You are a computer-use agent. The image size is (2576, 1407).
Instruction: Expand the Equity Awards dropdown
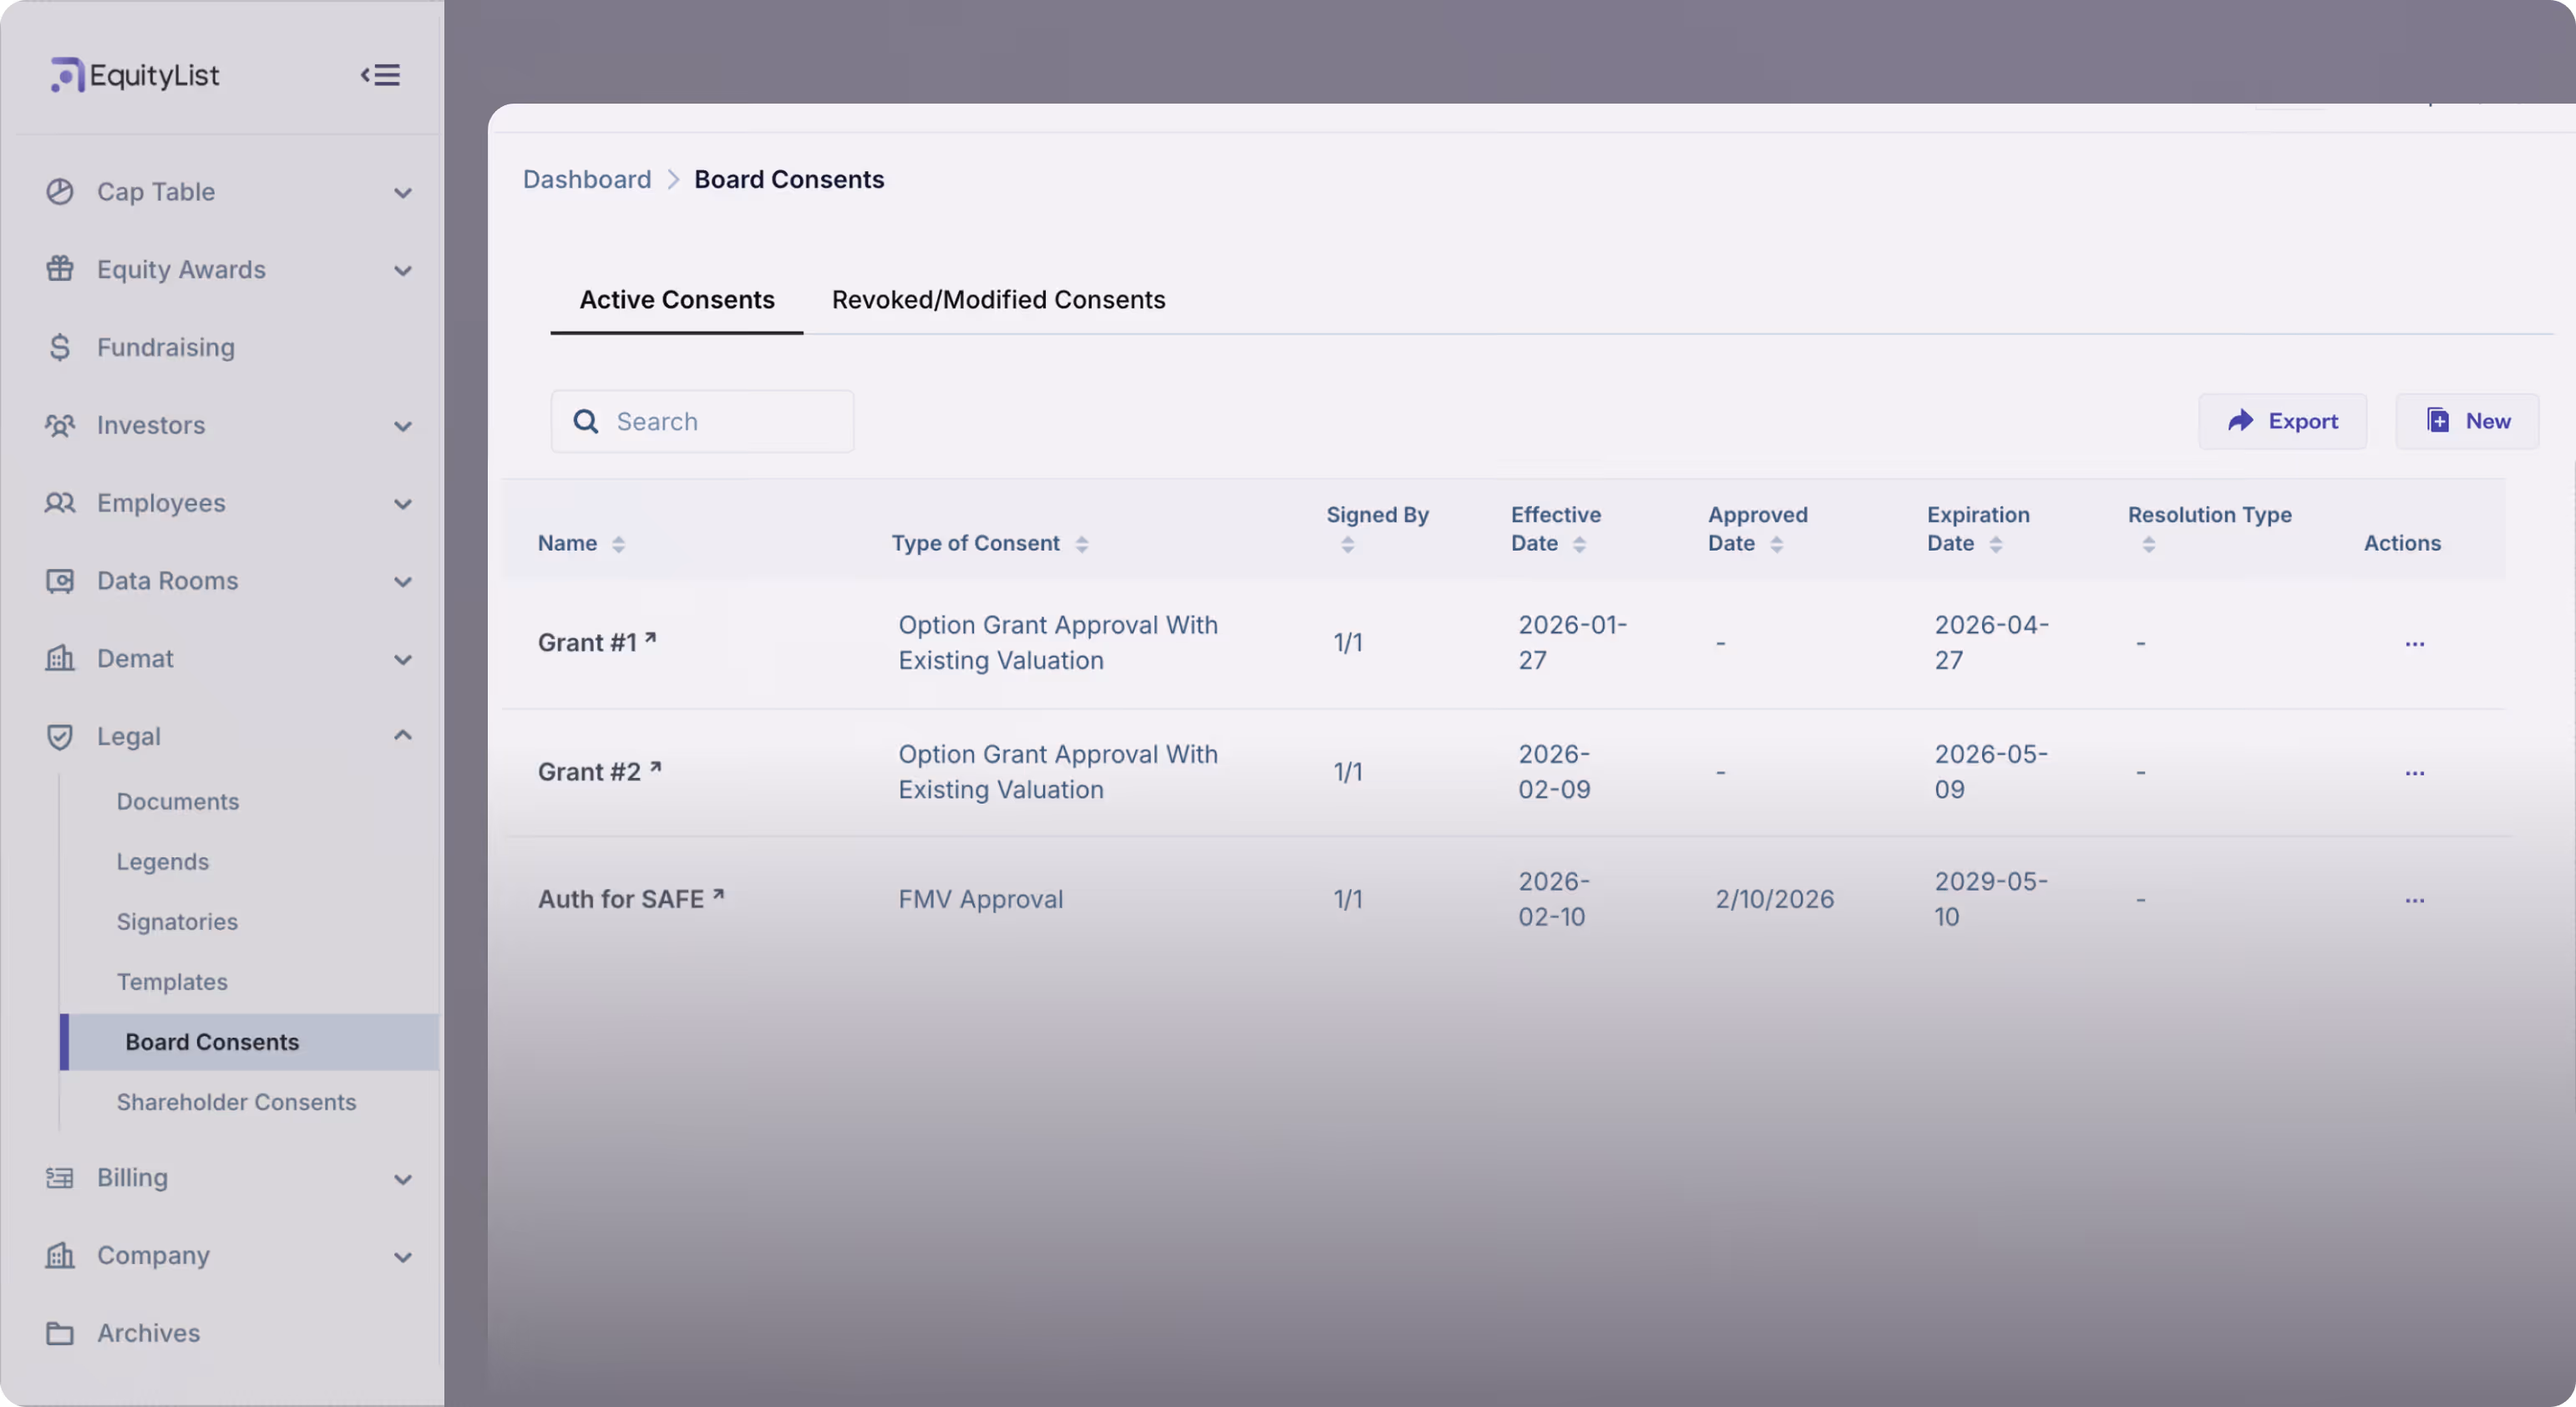(x=403, y=270)
